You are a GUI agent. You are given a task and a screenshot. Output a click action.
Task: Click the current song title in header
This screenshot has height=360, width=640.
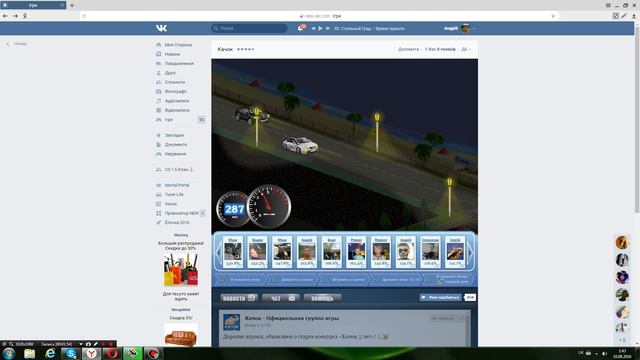tap(369, 29)
